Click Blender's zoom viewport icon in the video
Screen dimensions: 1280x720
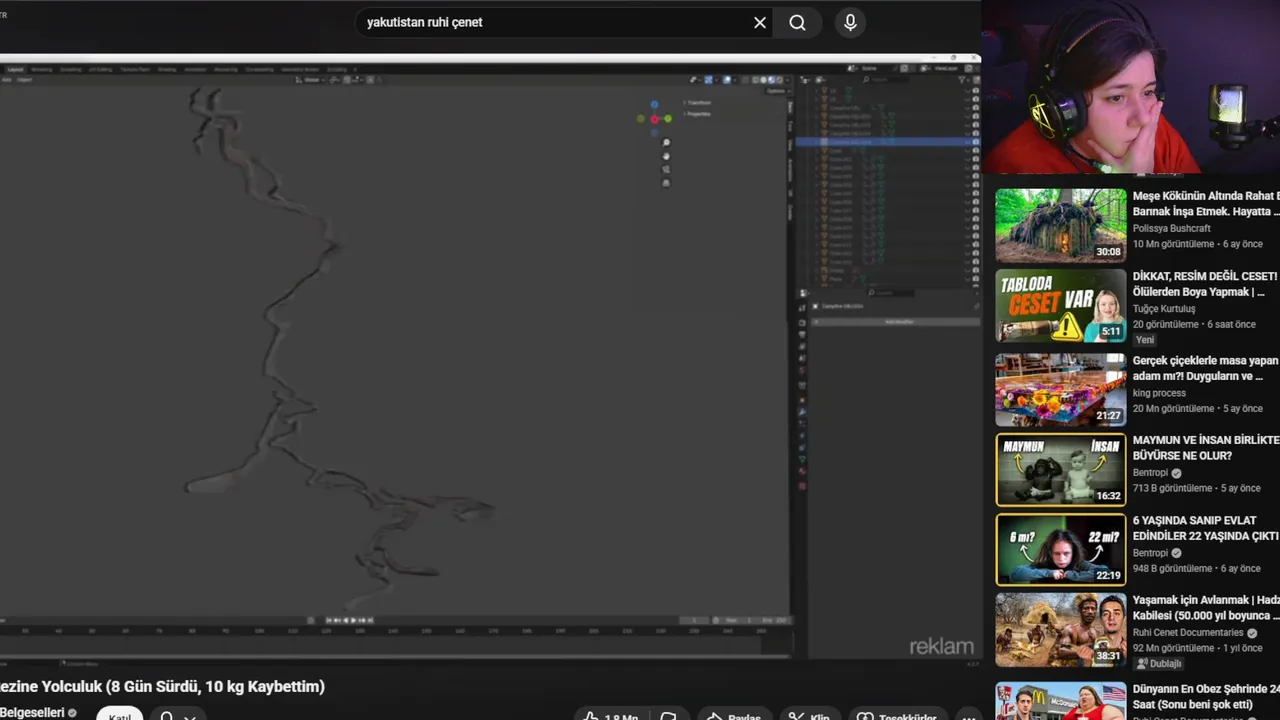(666, 143)
